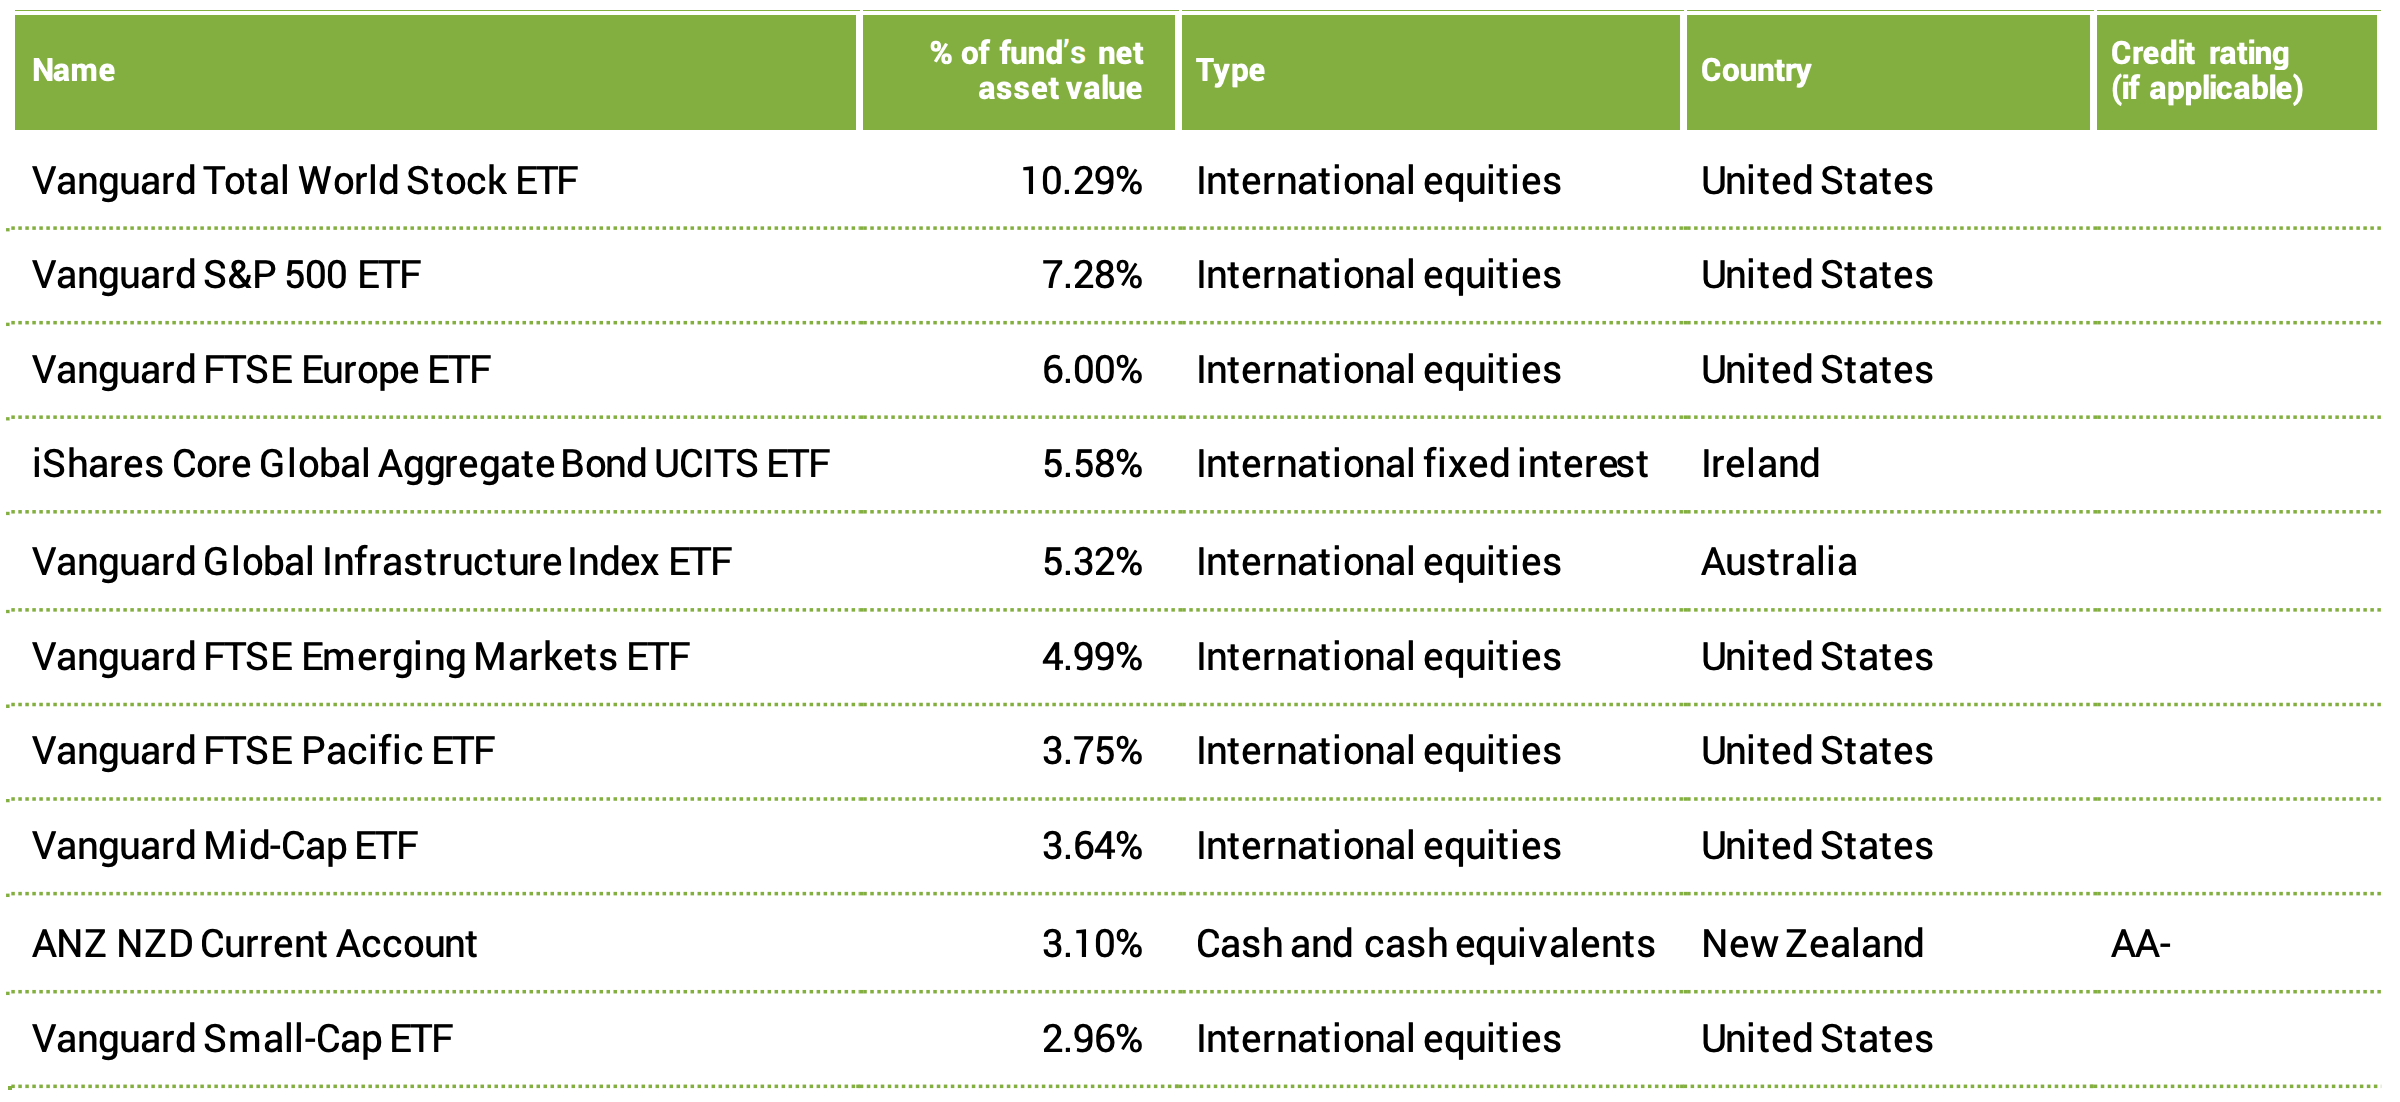Click the Vanguard FTSE Europe ETF entry
Image resolution: width=2400 pixels, height=1102 pixels.
[x=261, y=370]
